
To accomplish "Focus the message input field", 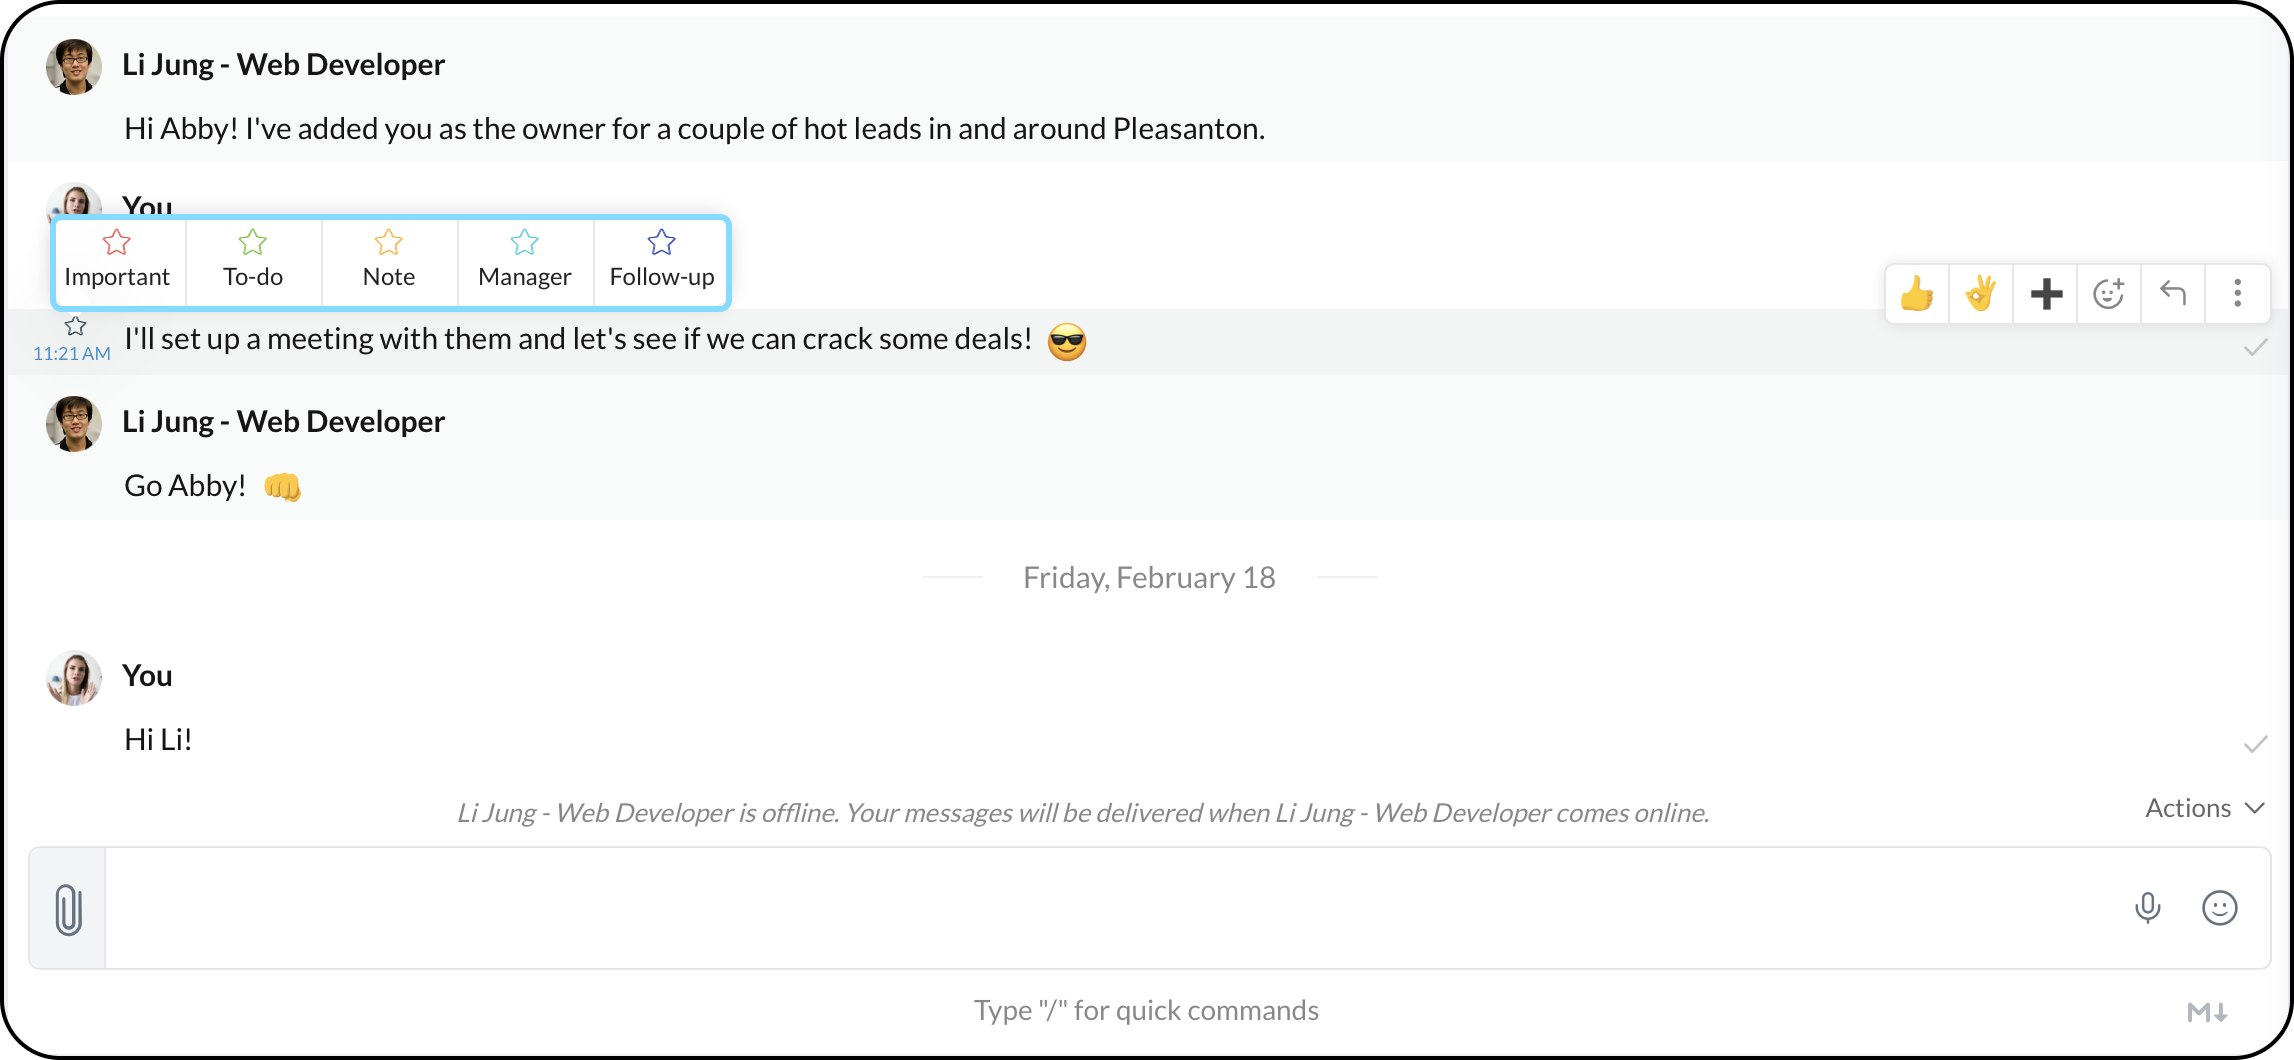I will tap(1115, 908).
